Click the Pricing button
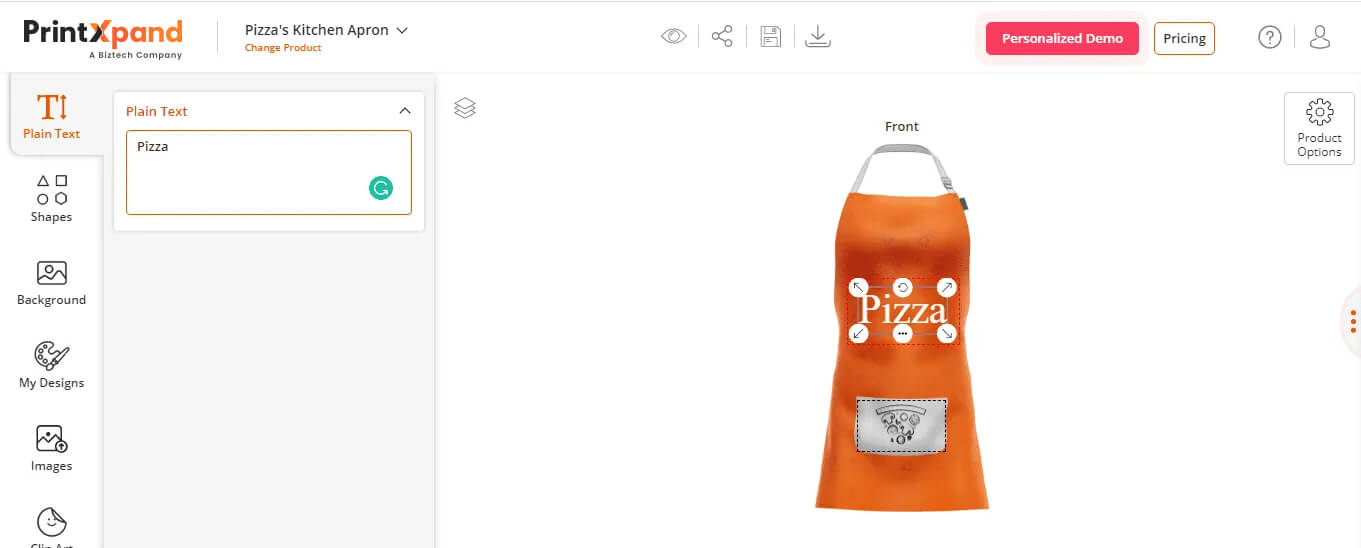Image resolution: width=1361 pixels, height=548 pixels. [1184, 38]
